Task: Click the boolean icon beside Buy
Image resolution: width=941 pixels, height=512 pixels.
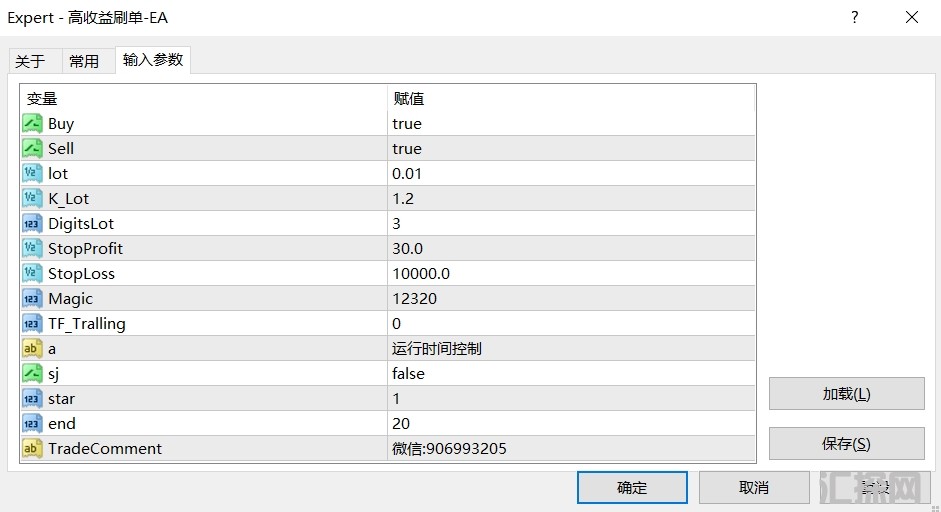Action: click(32, 124)
